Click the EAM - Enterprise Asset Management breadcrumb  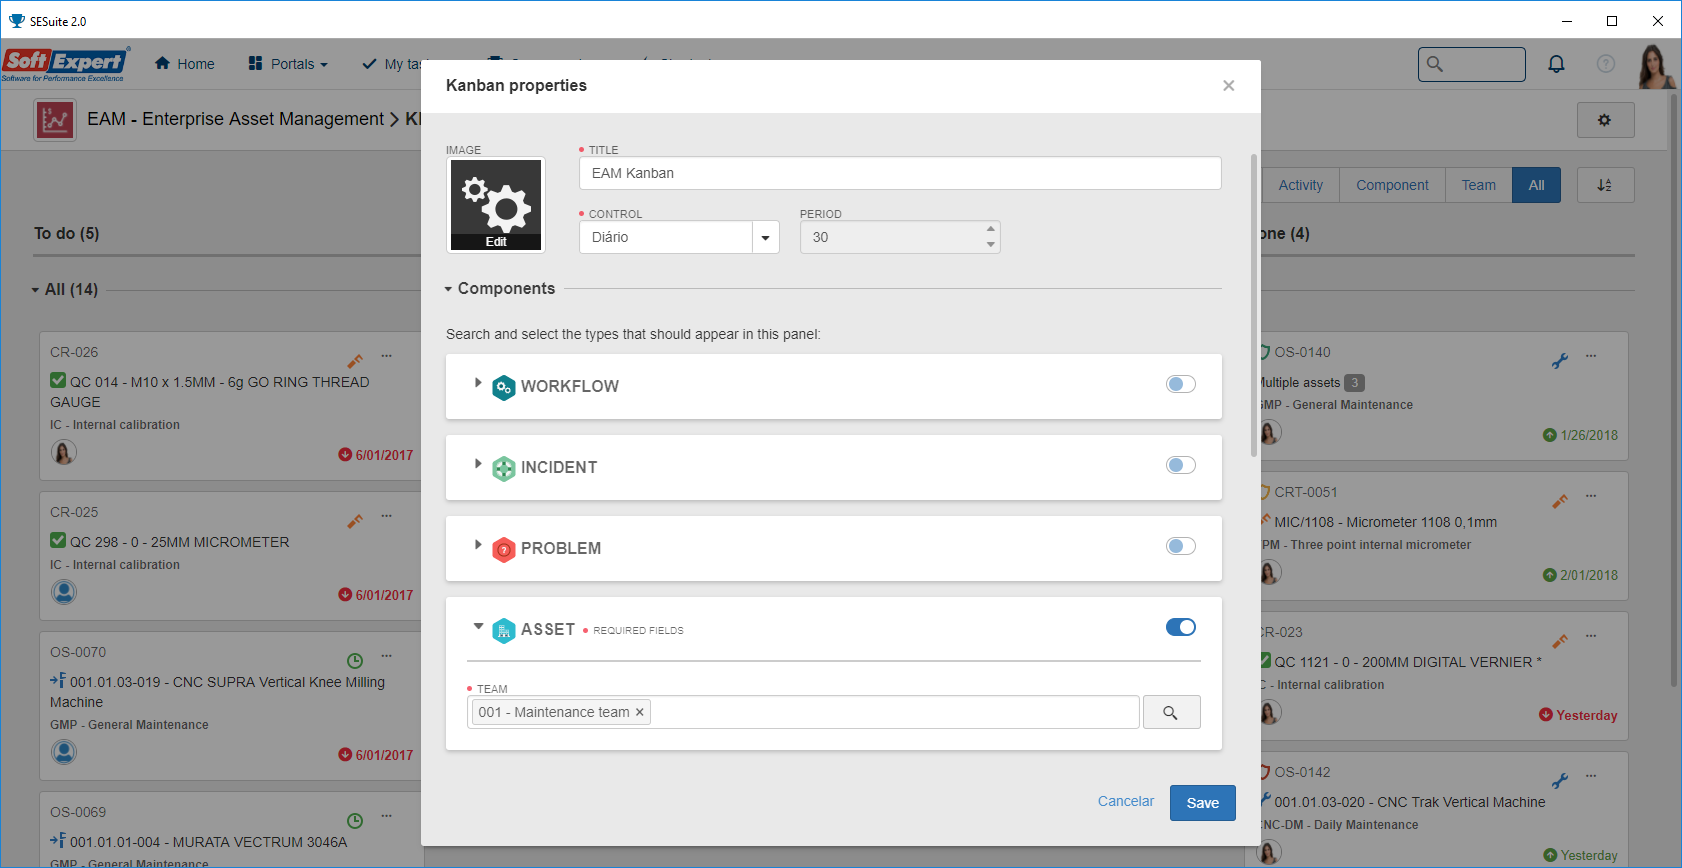(x=235, y=119)
